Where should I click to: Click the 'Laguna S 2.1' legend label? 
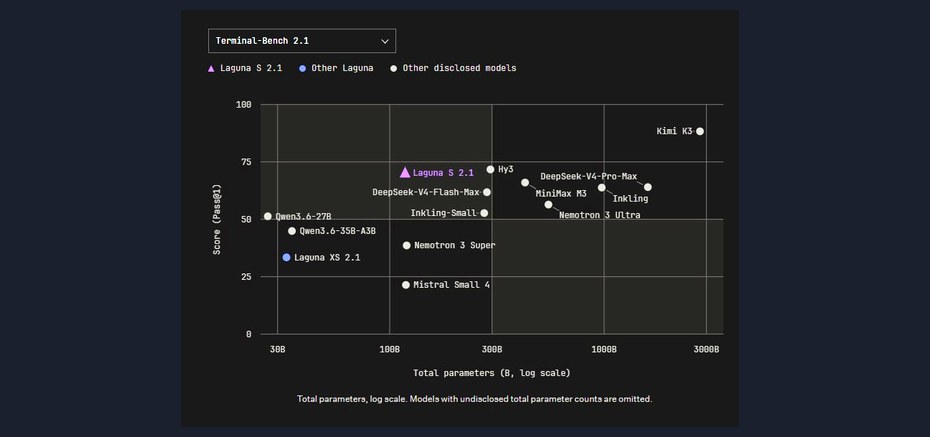pos(251,68)
